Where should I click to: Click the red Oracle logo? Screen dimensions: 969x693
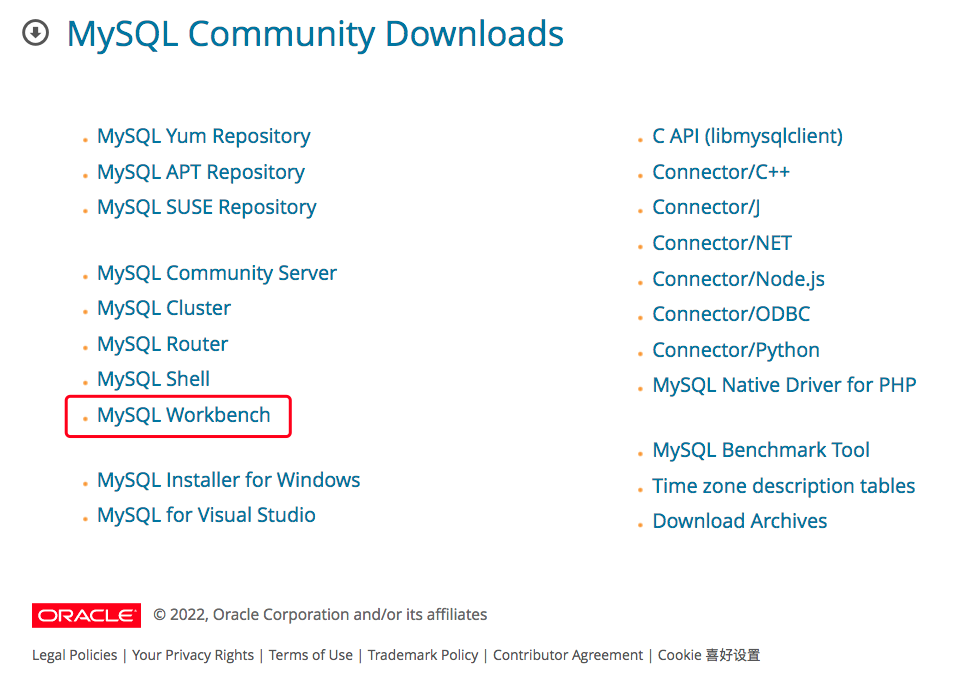point(87,615)
